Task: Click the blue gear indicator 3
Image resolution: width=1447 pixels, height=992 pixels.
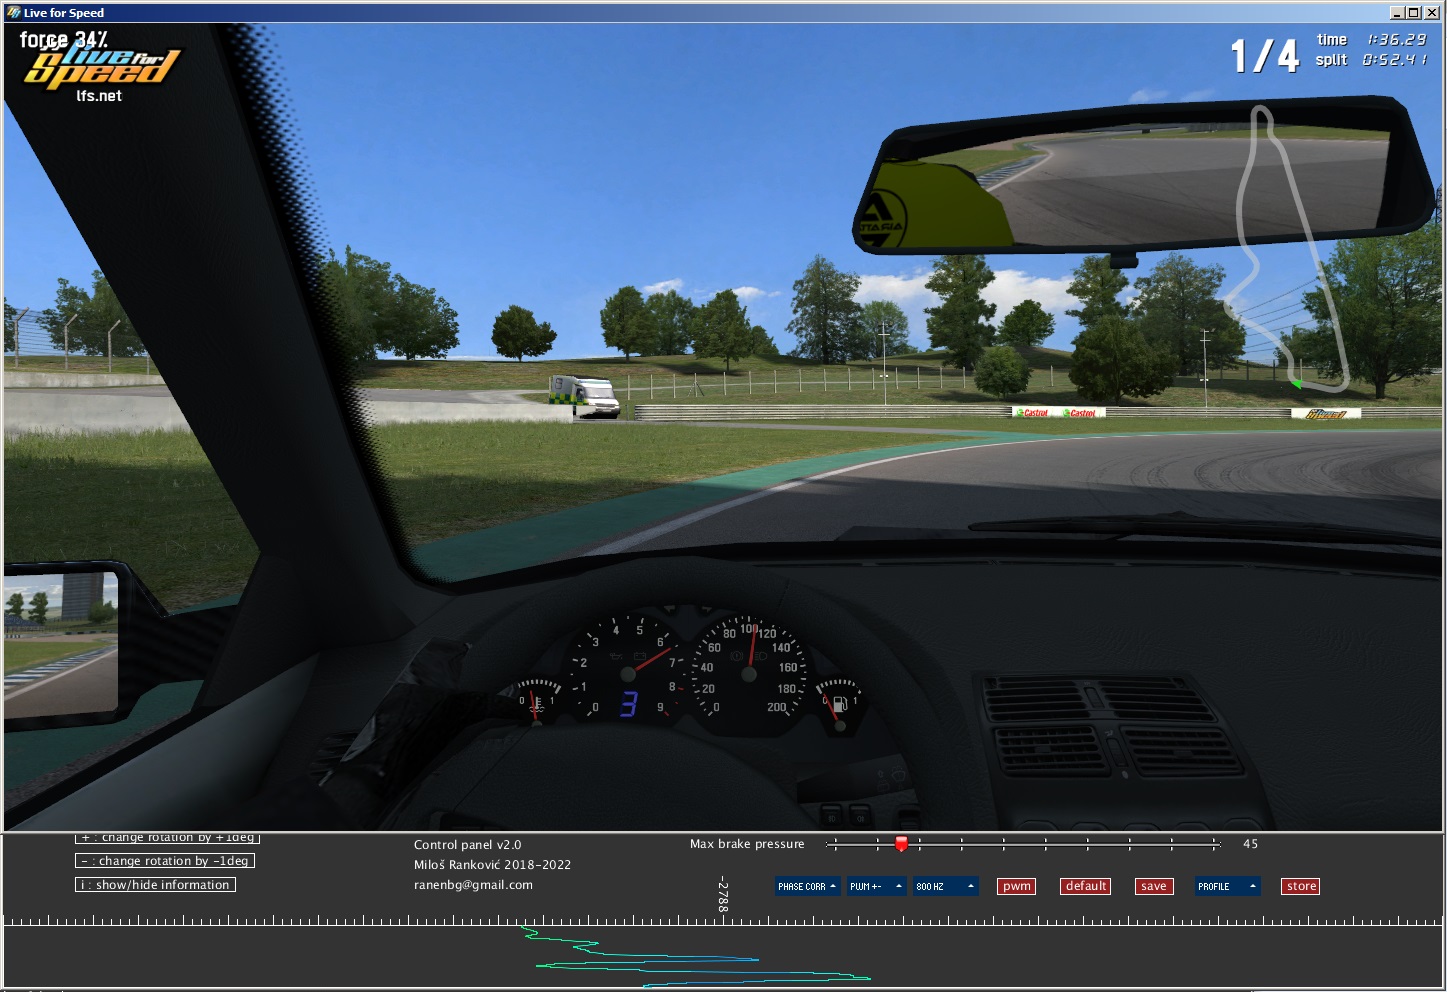Action: tap(628, 705)
